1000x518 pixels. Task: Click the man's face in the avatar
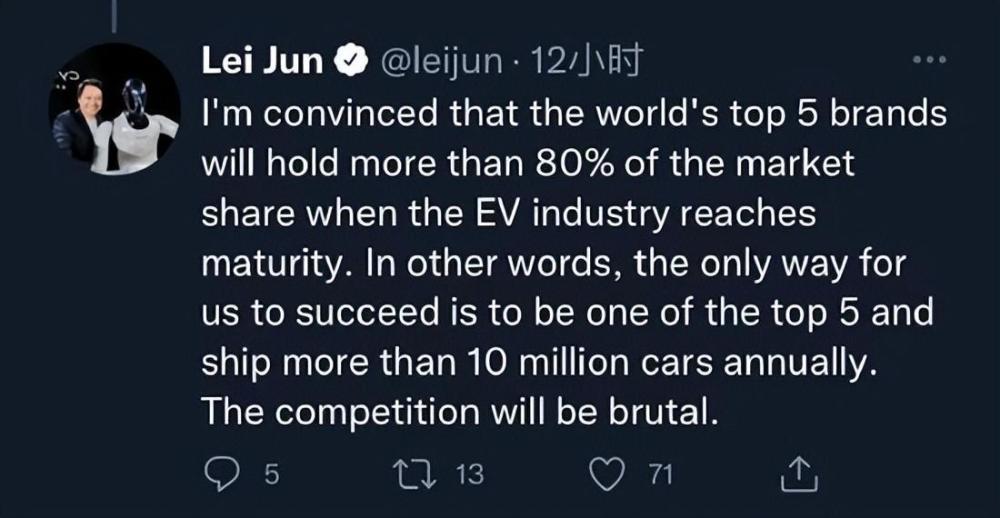[87, 93]
